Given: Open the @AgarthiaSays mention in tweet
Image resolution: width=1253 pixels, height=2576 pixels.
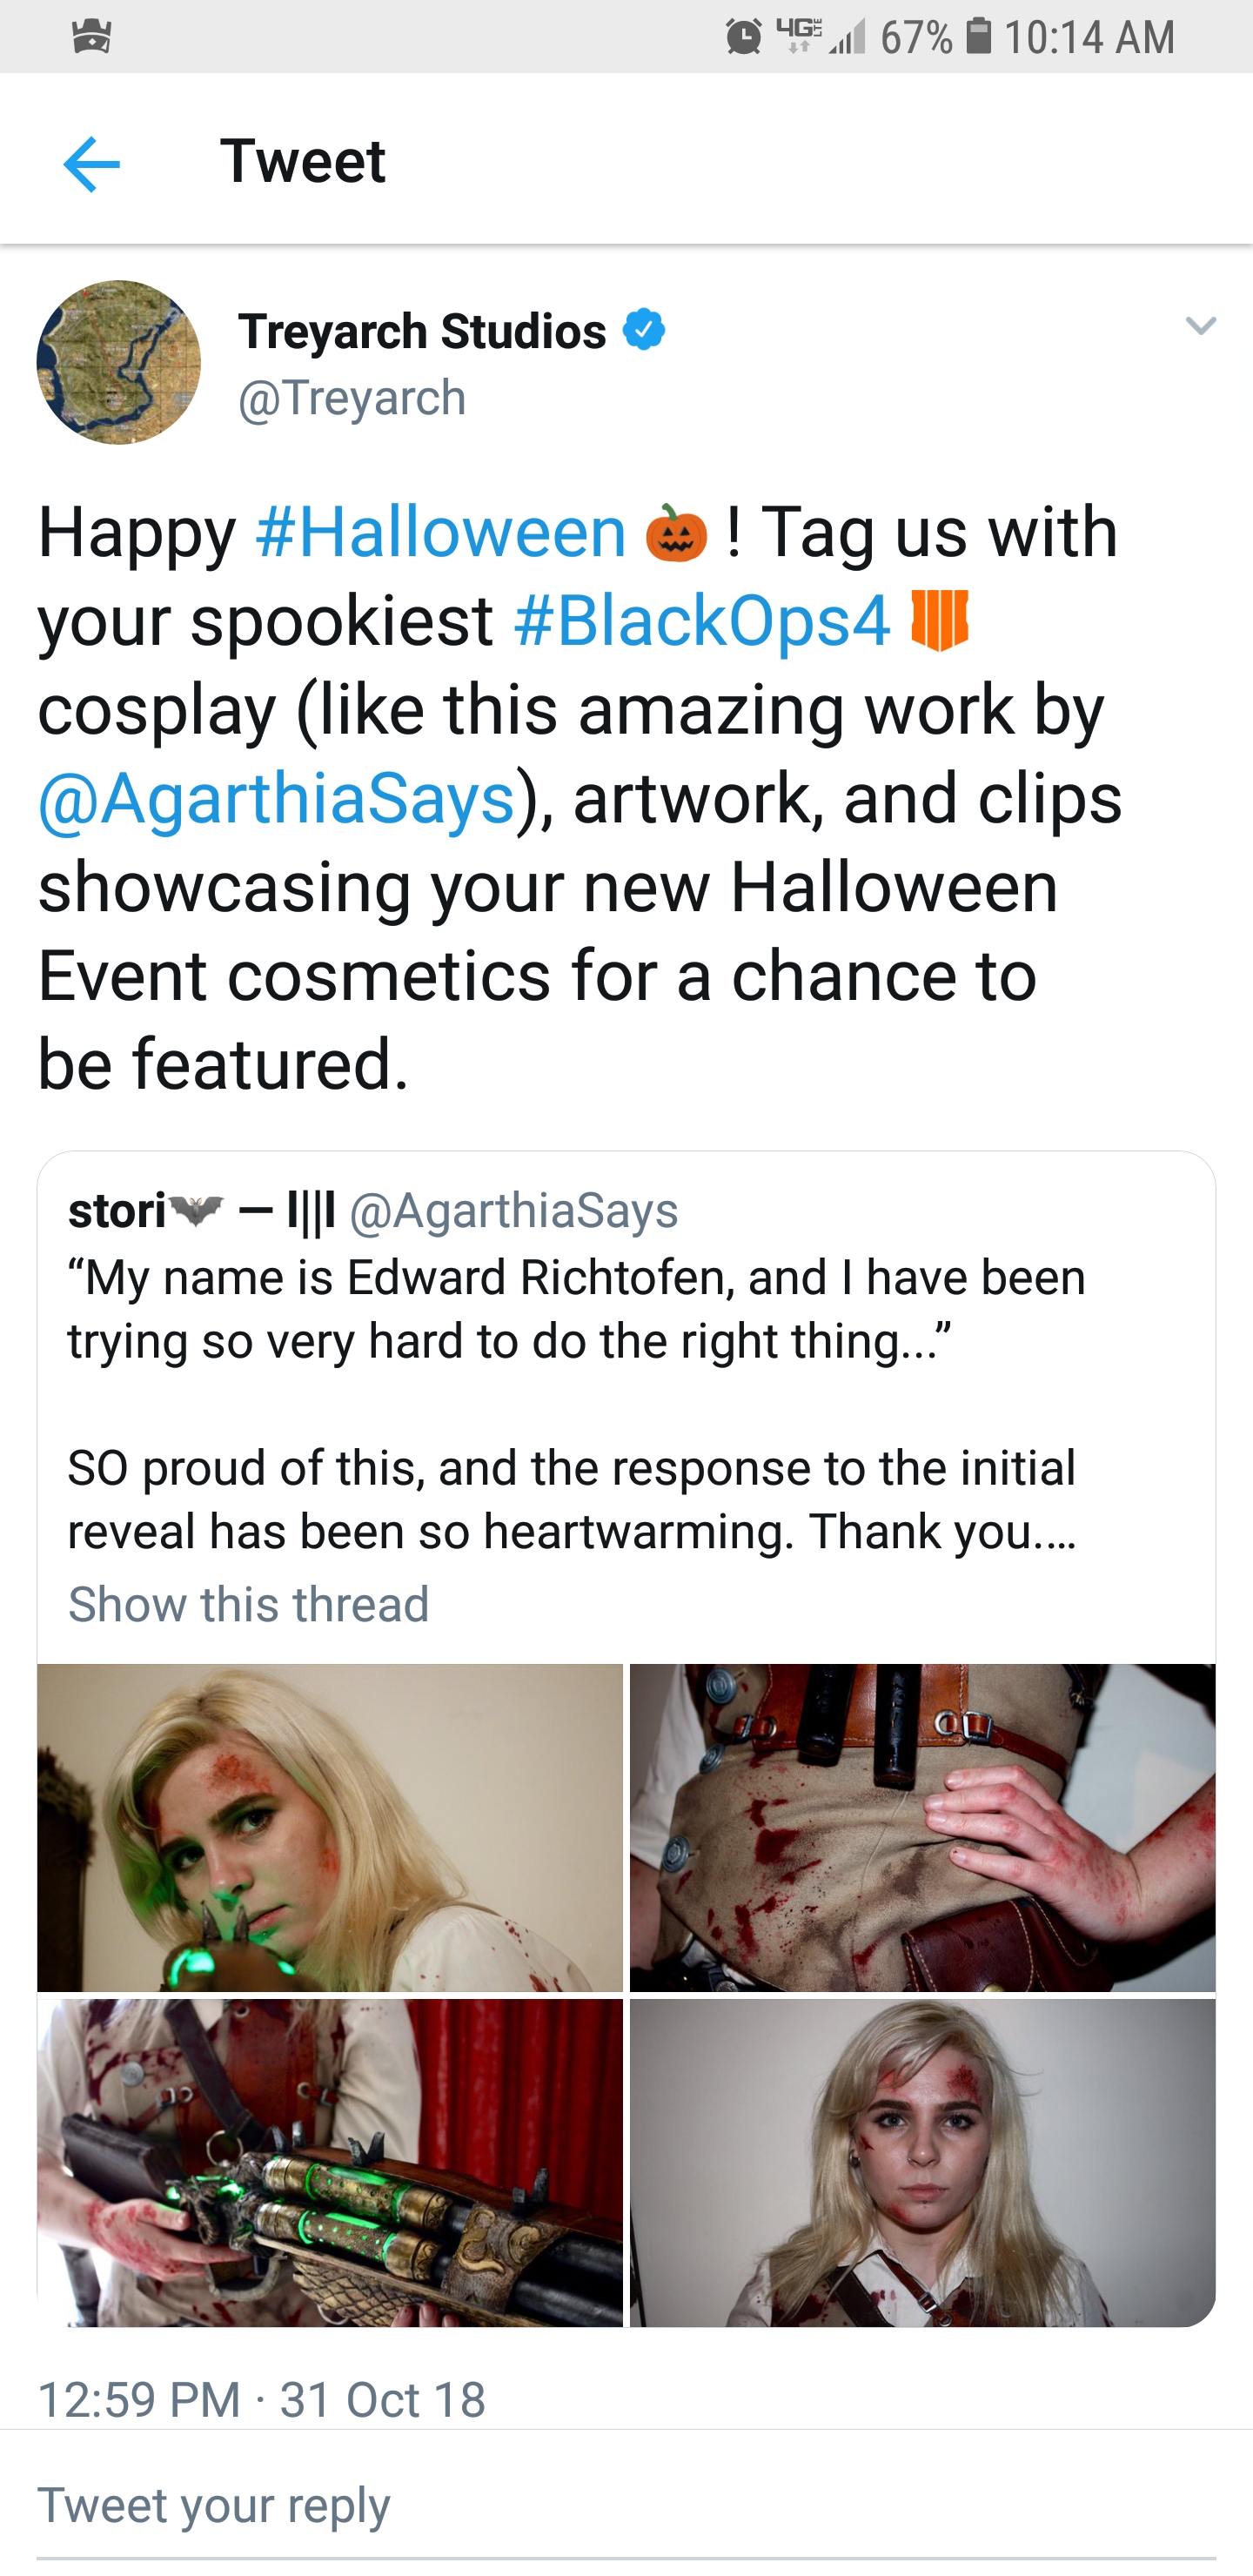Looking at the screenshot, I should coord(276,798).
